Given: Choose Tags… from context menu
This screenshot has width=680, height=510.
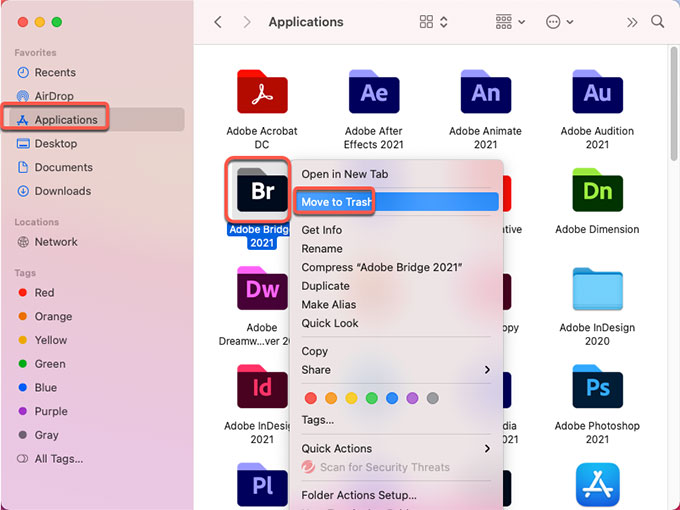Looking at the screenshot, I should [317, 420].
